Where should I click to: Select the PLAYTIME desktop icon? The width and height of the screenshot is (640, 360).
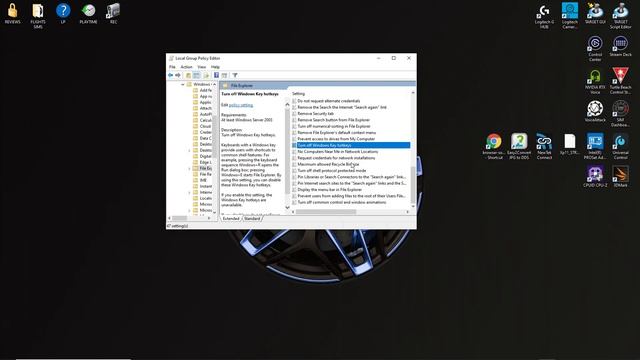click(x=88, y=13)
